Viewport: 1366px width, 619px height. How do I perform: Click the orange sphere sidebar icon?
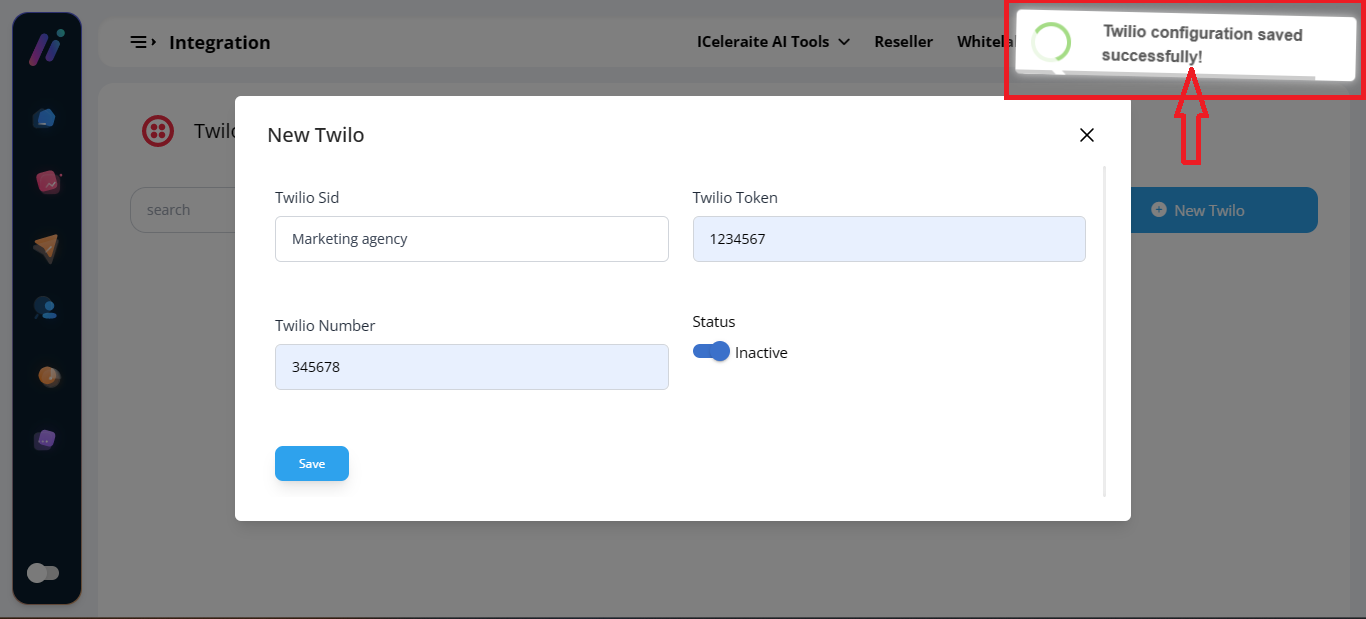[x=48, y=375]
